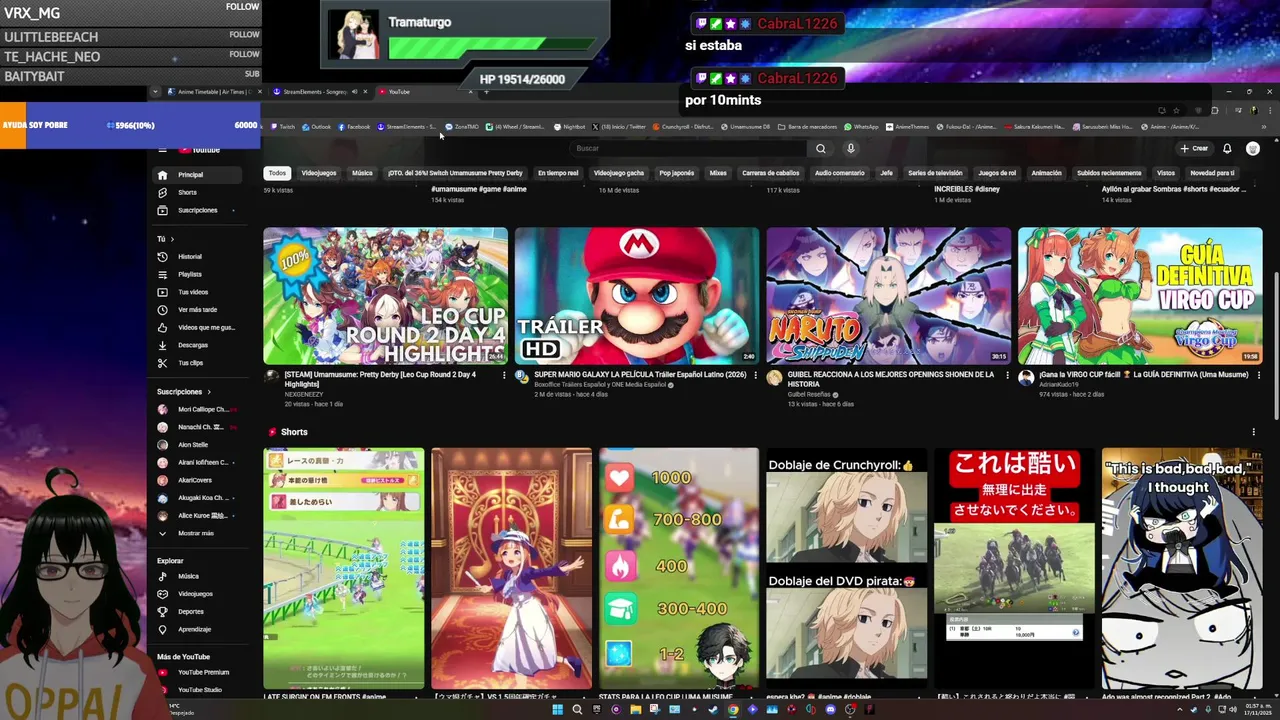Open YouTube Premium link
Viewport: 1280px width, 720px height.
[198, 672]
